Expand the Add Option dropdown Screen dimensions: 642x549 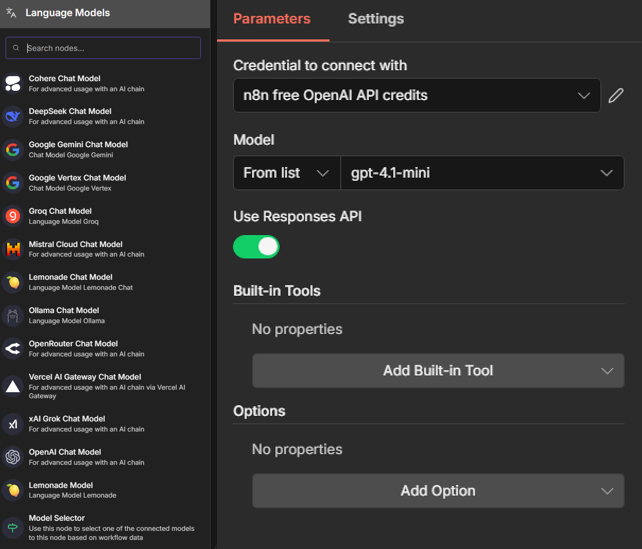[x=438, y=491]
